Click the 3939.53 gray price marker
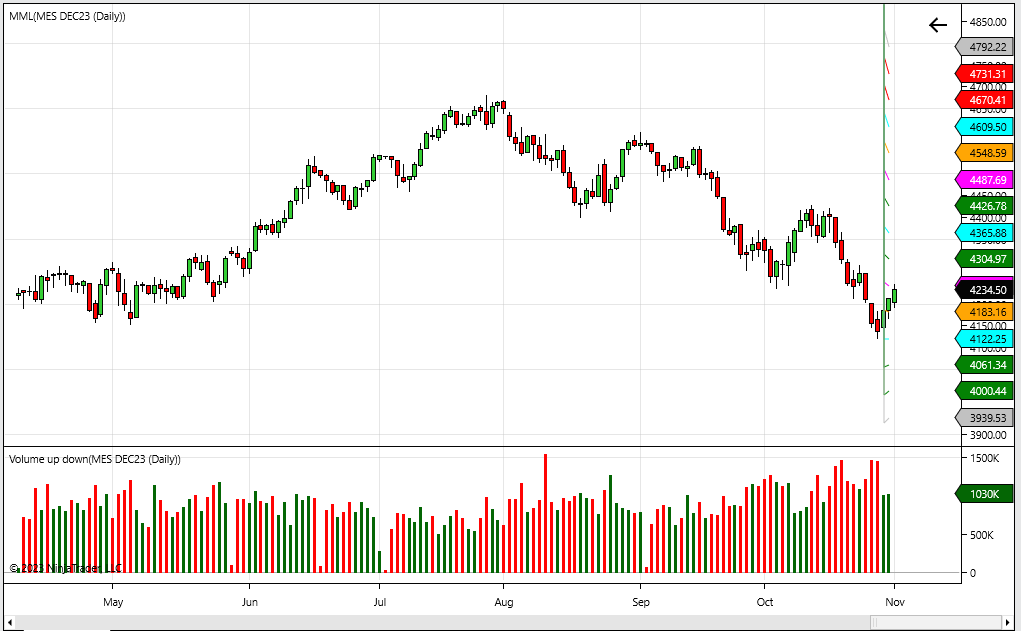Screen dimensions: 1021x631 [x=985, y=417]
